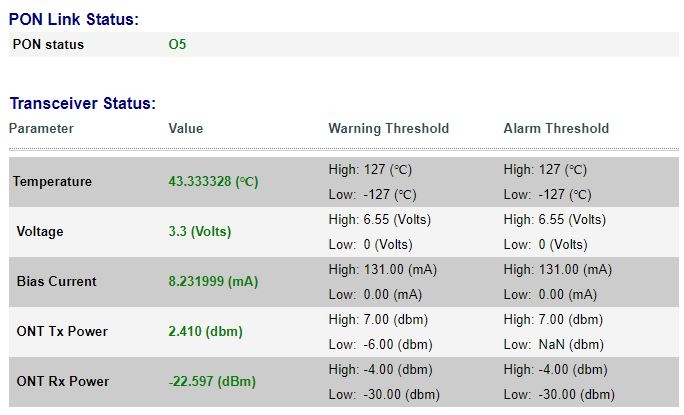Screen dimensions: 684x415
Task: Select the PON status value 'O5'
Action: pos(177,45)
